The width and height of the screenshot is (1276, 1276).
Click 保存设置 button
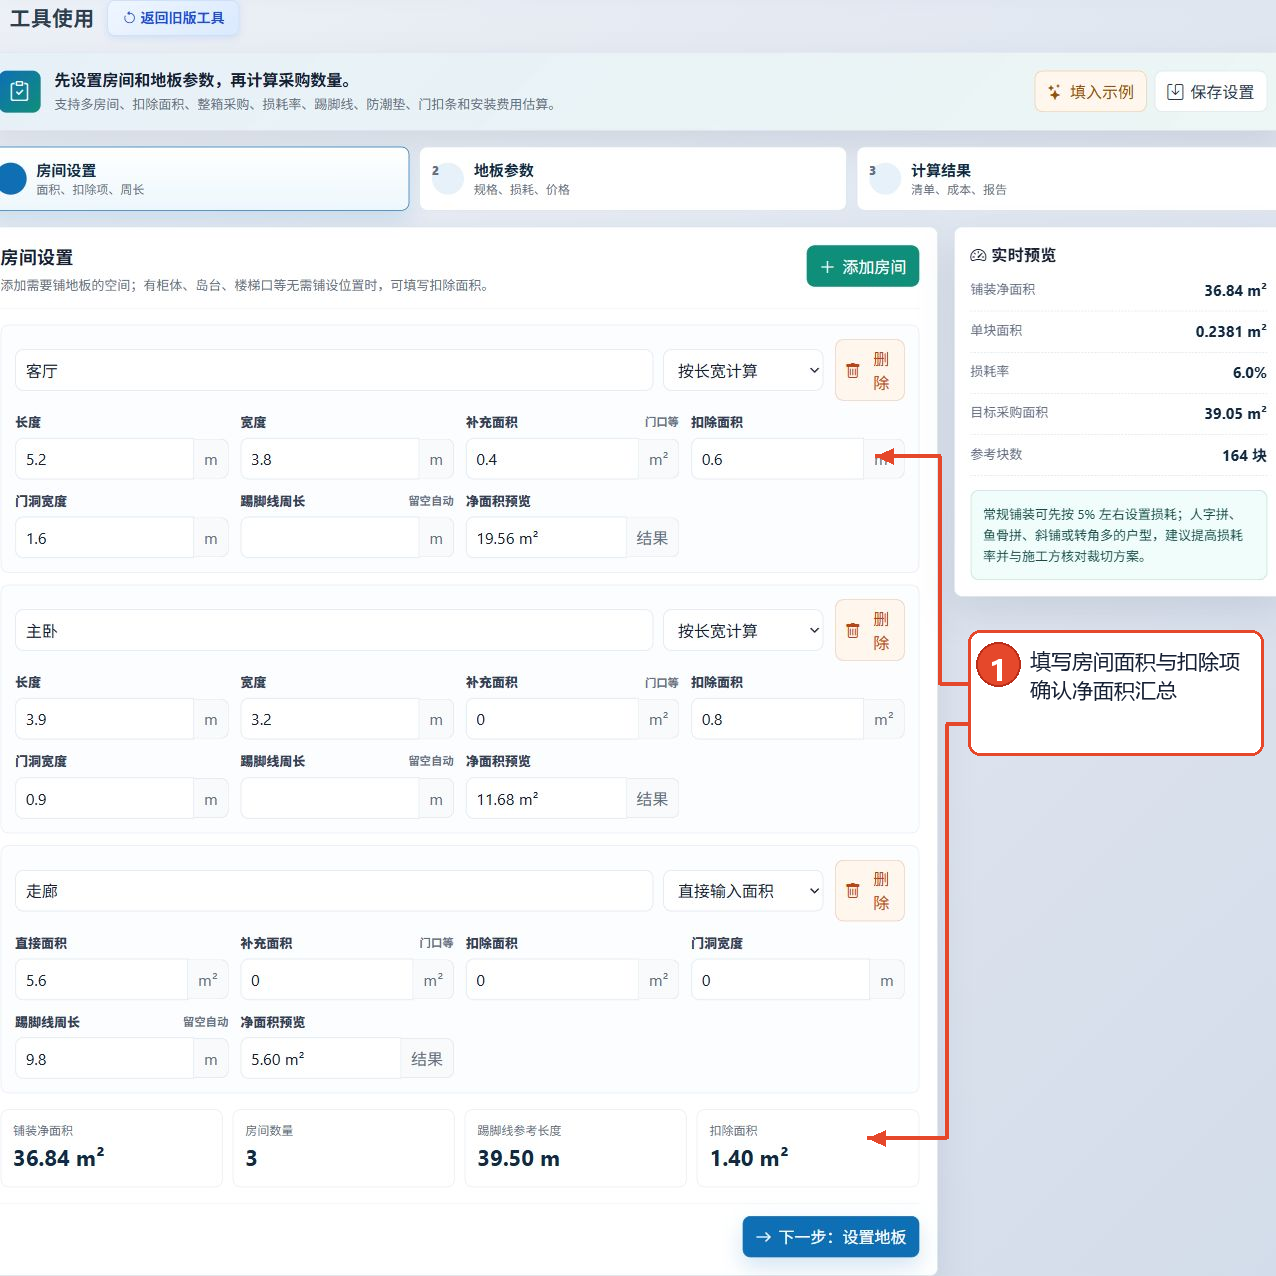pos(1211,92)
